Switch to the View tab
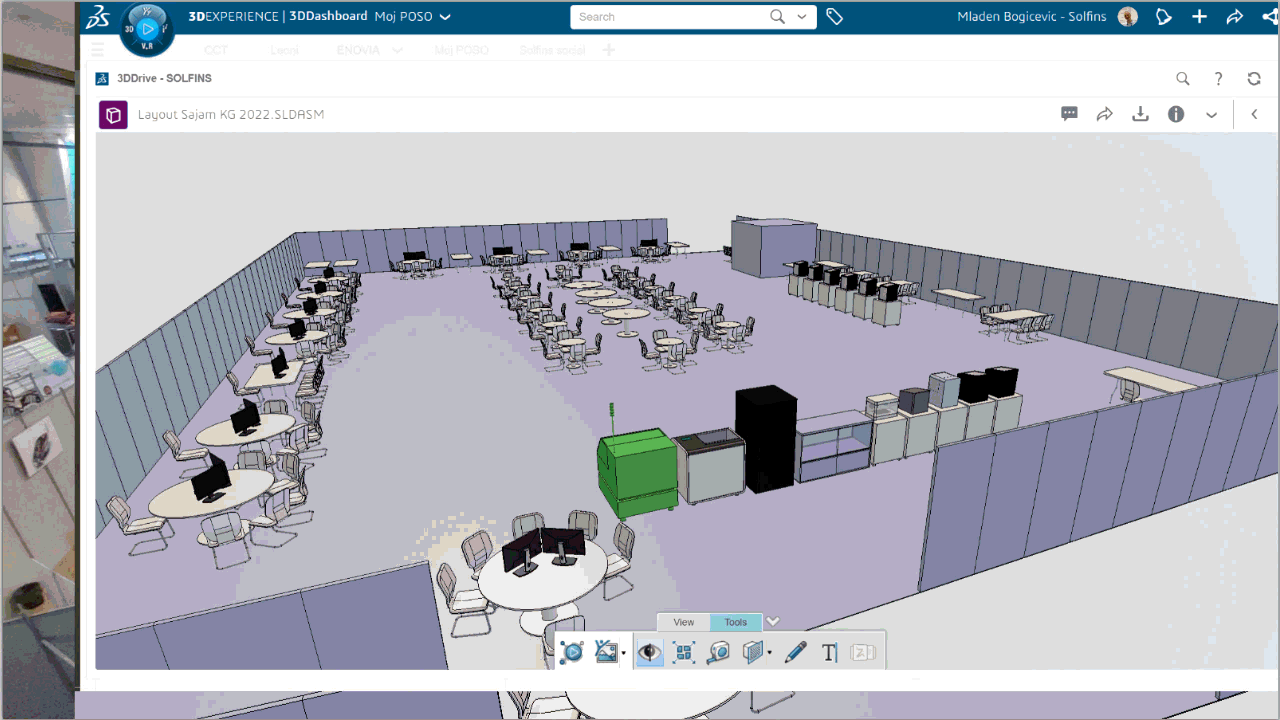The height and width of the screenshot is (720, 1280). coord(683,621)
